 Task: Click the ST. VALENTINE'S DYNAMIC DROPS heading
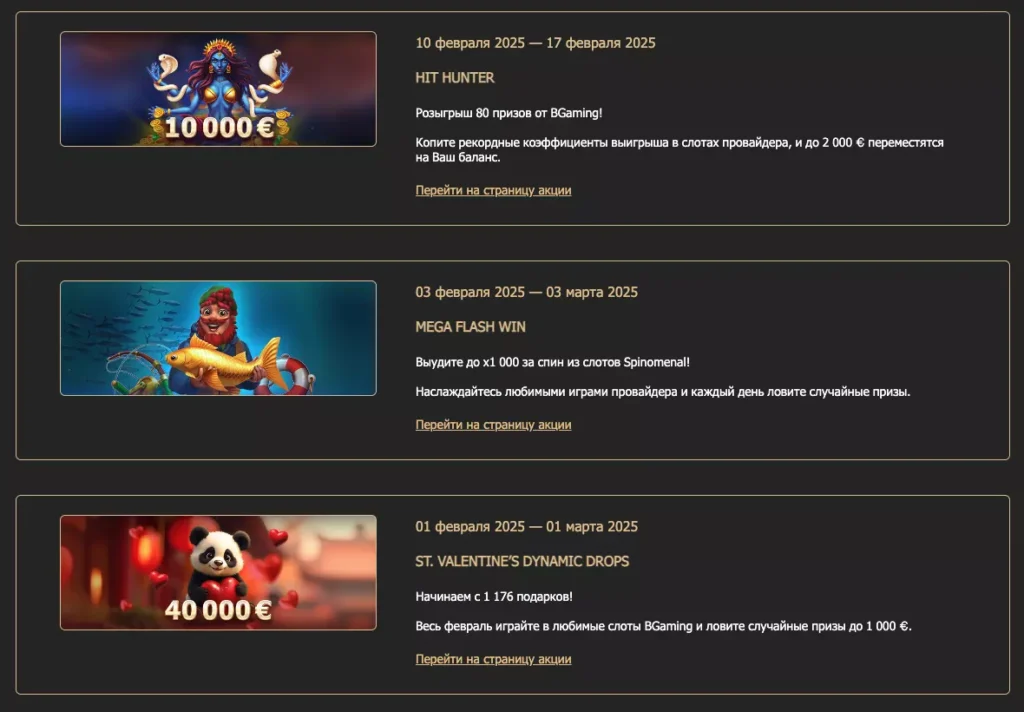pyautogui.click(x=522, y=561)
